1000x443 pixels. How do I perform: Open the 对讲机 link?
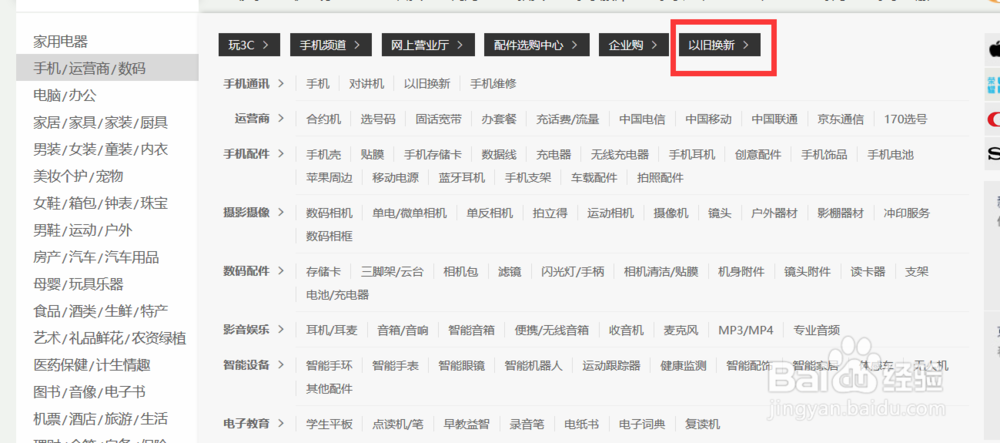(367, 84)
